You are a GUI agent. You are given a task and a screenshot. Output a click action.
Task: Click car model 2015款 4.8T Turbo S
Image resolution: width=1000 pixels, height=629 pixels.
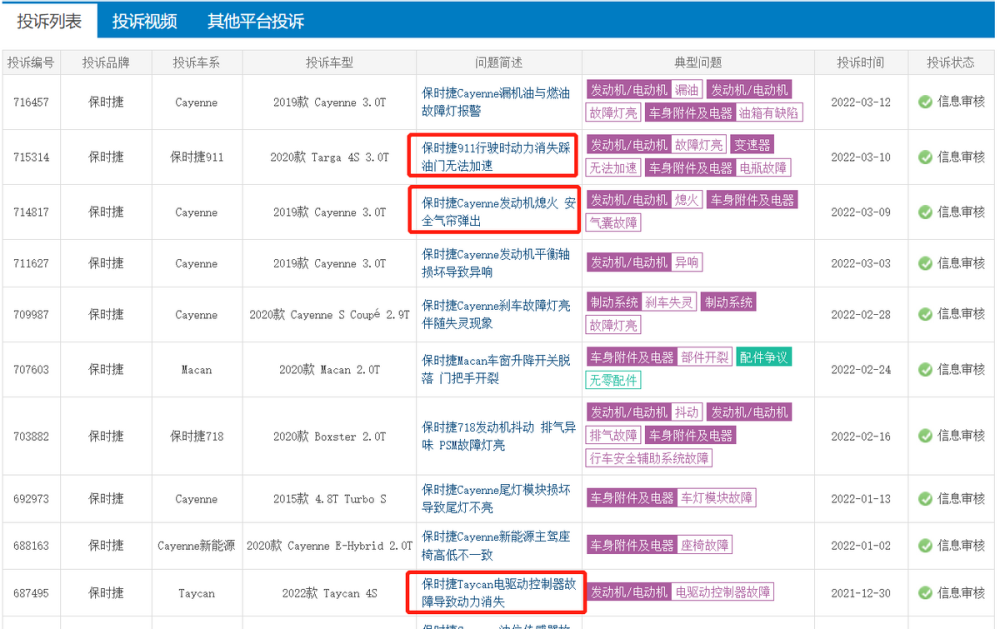point(329,499)
